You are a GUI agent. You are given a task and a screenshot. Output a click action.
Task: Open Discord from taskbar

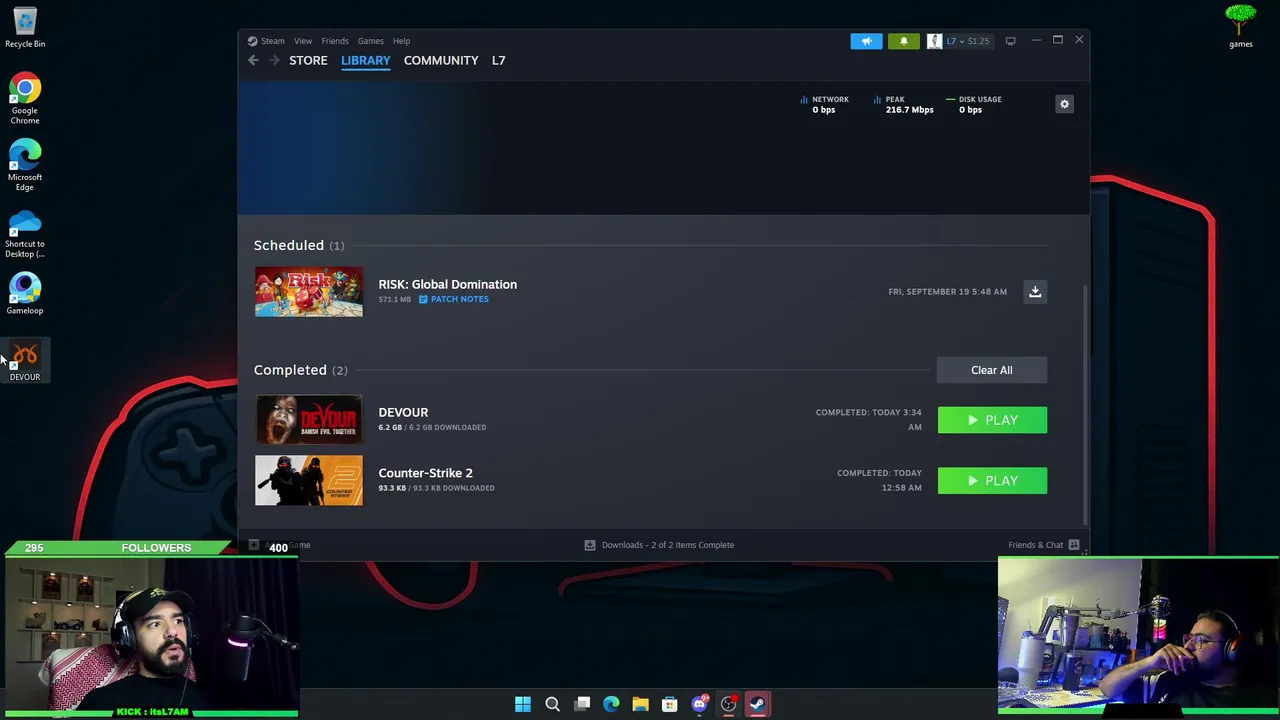pos(699,704)
